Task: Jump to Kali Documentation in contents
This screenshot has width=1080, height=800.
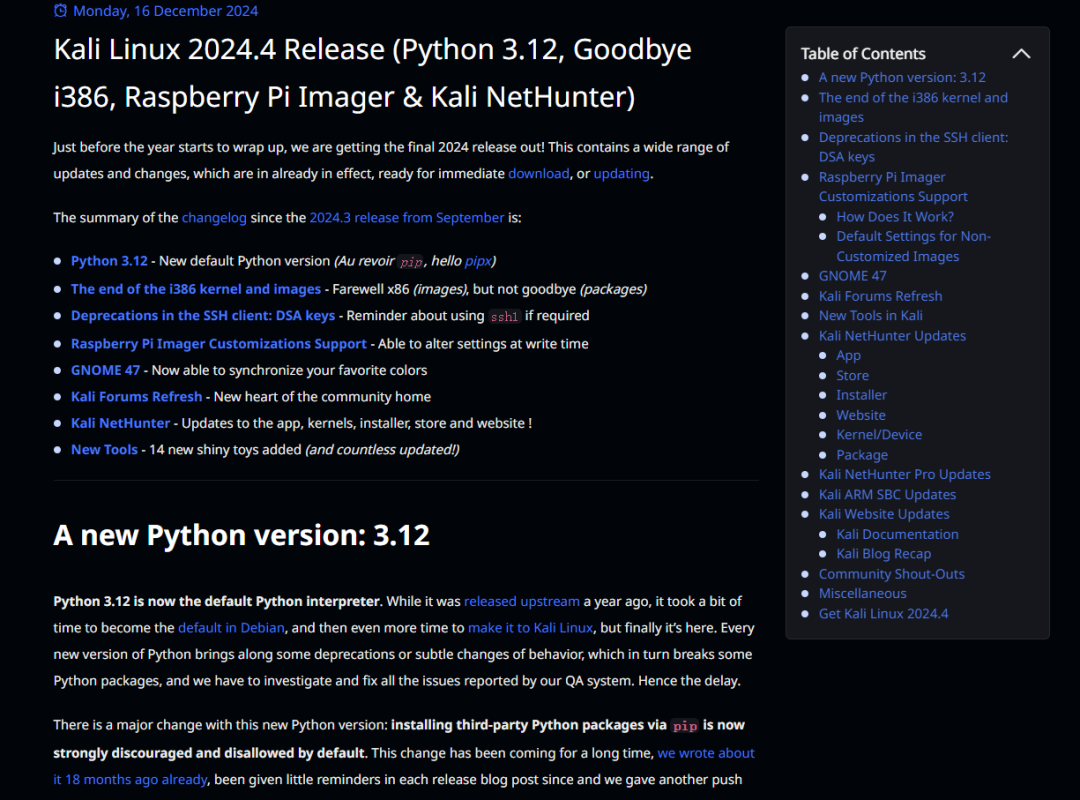Action: tap(897, 535)
